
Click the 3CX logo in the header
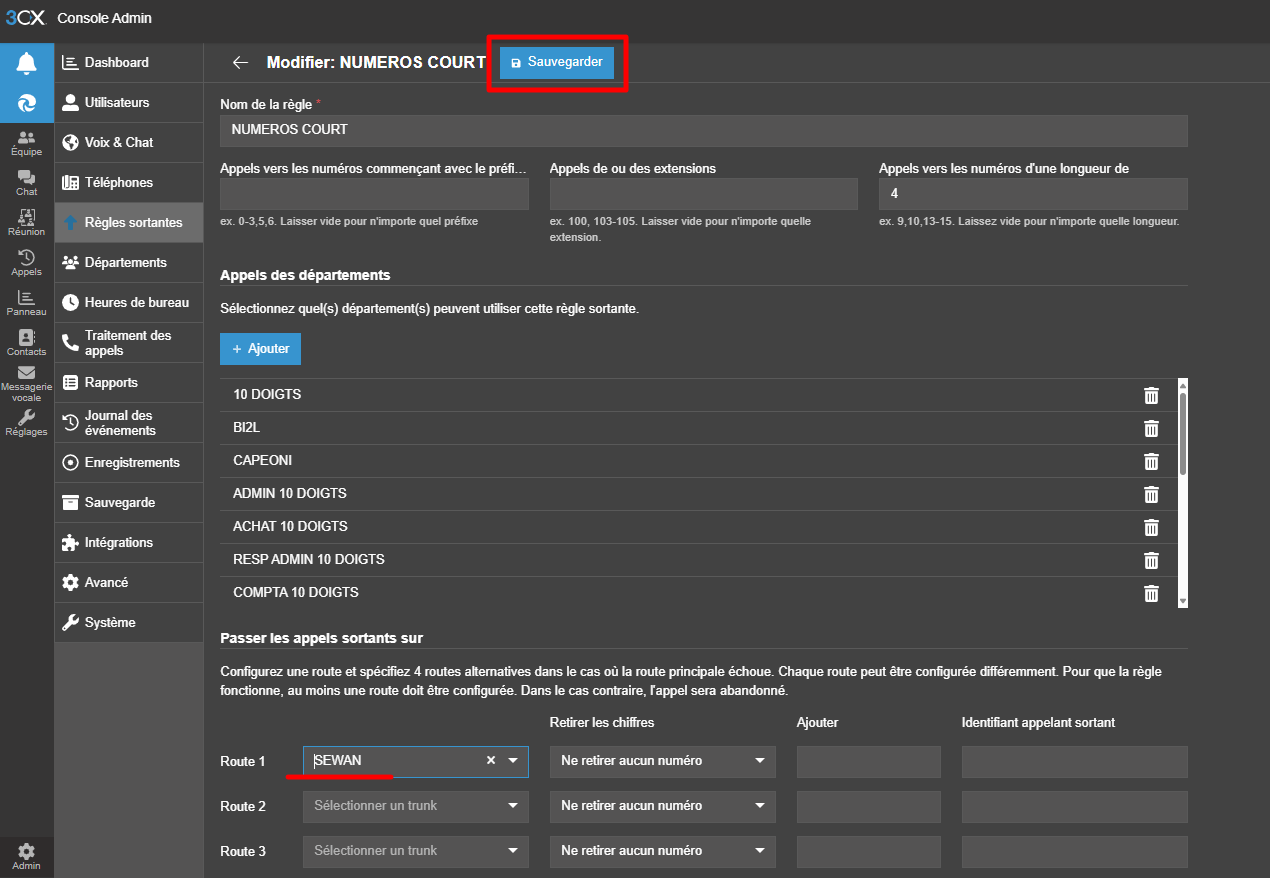pos(25,18)
